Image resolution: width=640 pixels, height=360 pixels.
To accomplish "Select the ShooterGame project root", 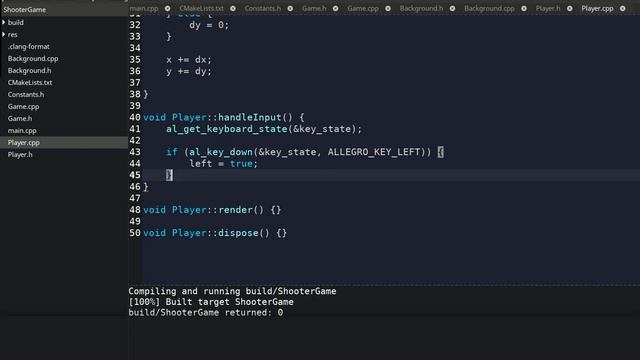I will click(x=24, y=9).
